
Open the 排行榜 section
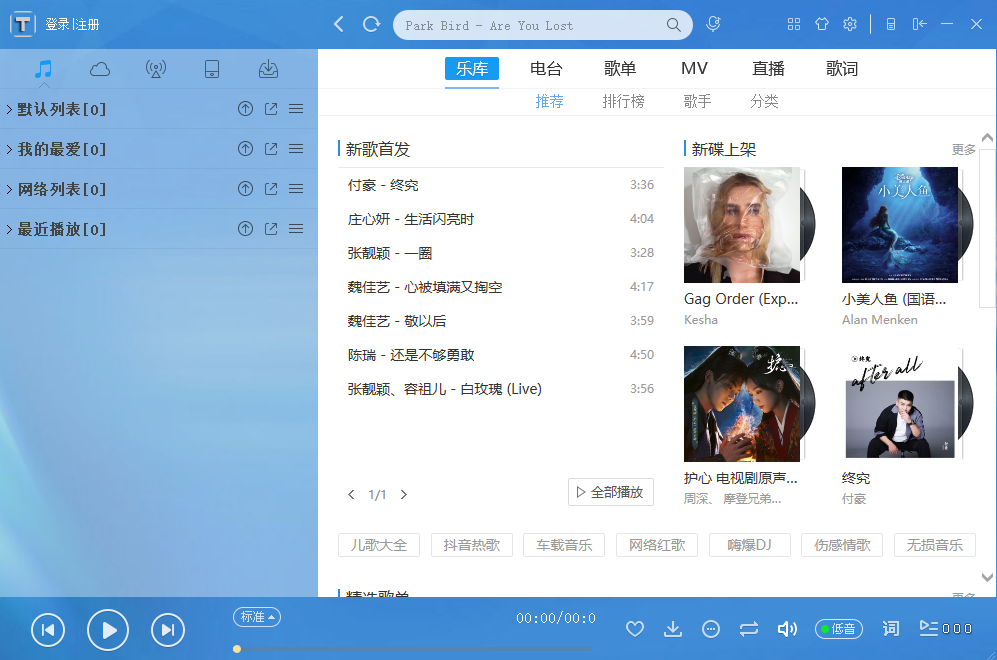click(624, 101)
